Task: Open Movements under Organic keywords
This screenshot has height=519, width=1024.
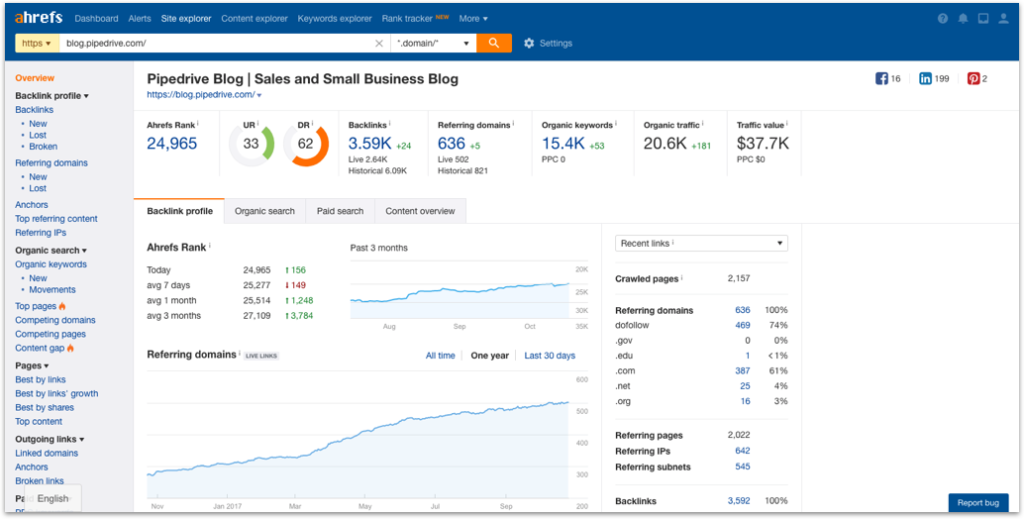Action: [52, 289]
